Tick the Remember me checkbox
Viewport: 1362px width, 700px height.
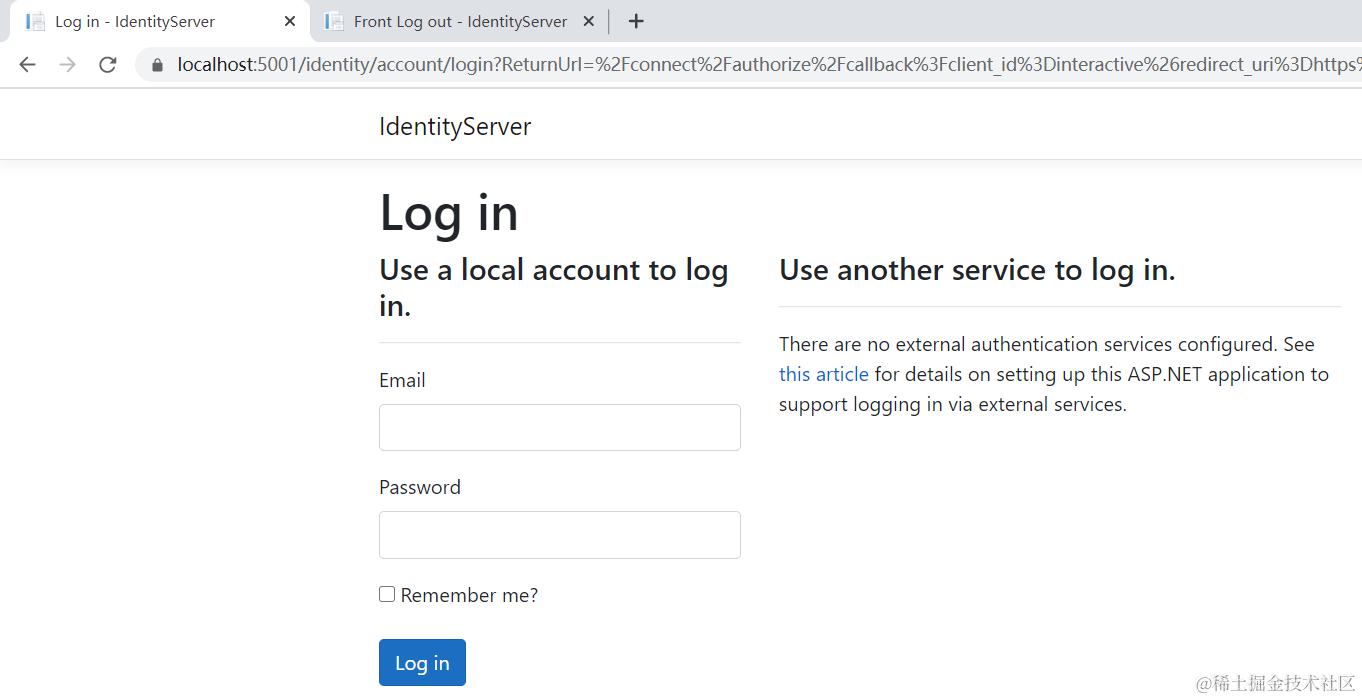coord(387,594)
